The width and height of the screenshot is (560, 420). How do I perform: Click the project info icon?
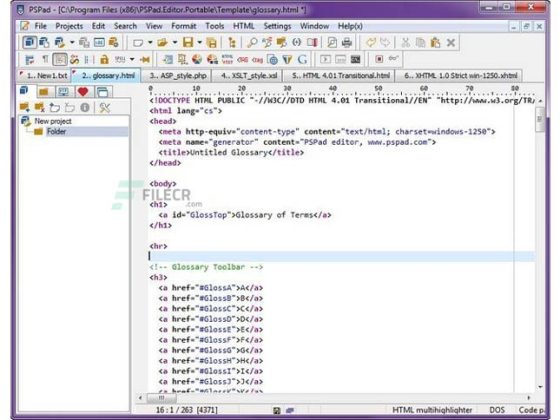pos(85,107)
